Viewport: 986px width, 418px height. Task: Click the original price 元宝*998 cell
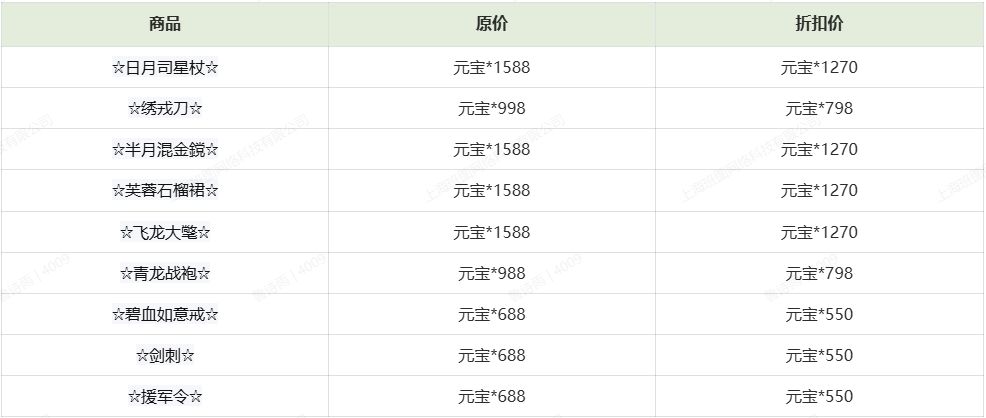point(492,108)
